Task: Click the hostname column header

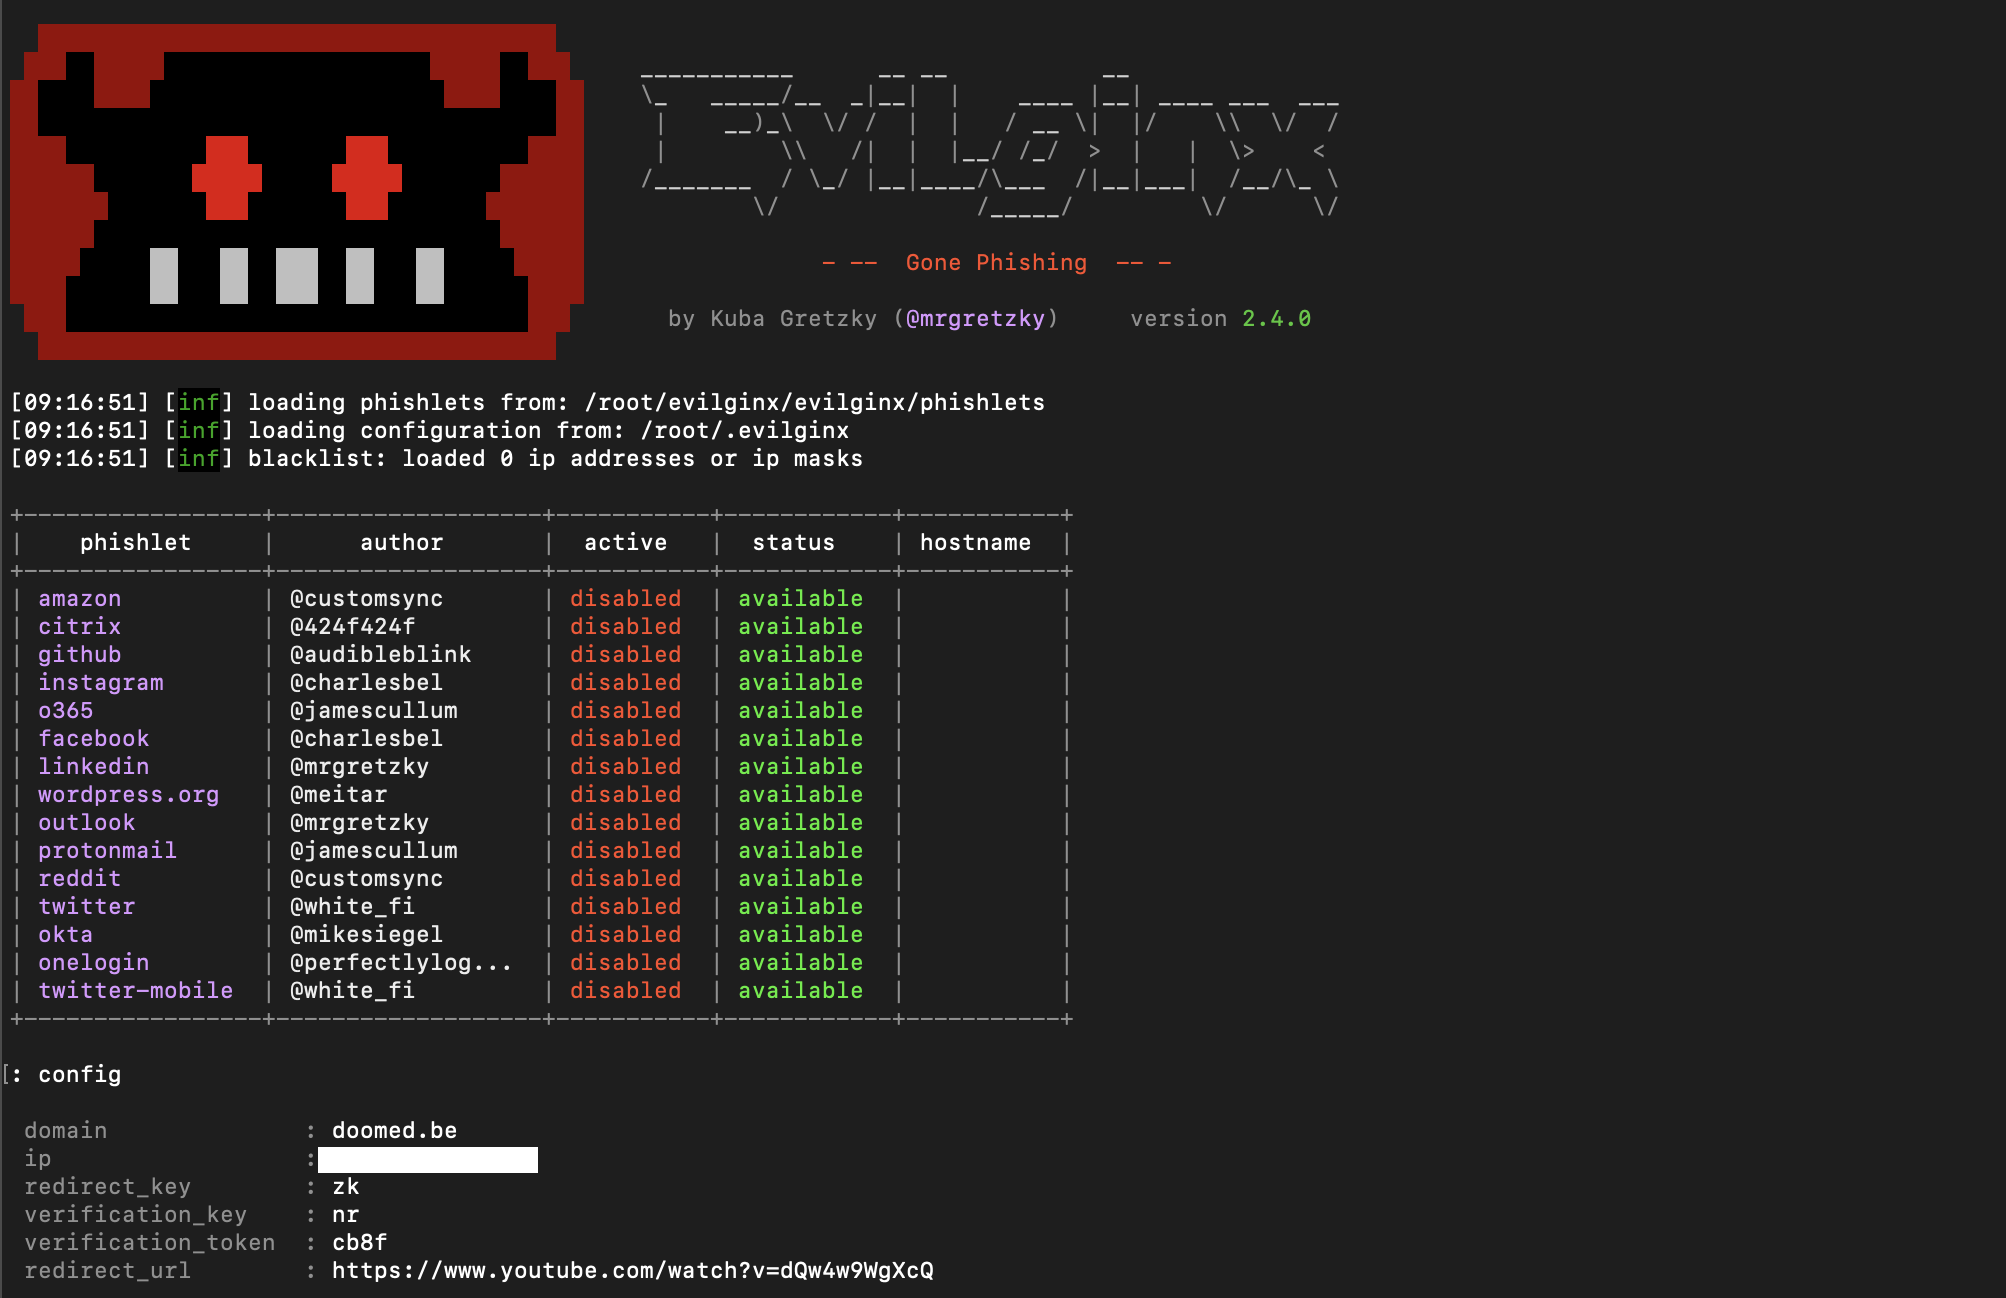Action: (x=975, y=543)
